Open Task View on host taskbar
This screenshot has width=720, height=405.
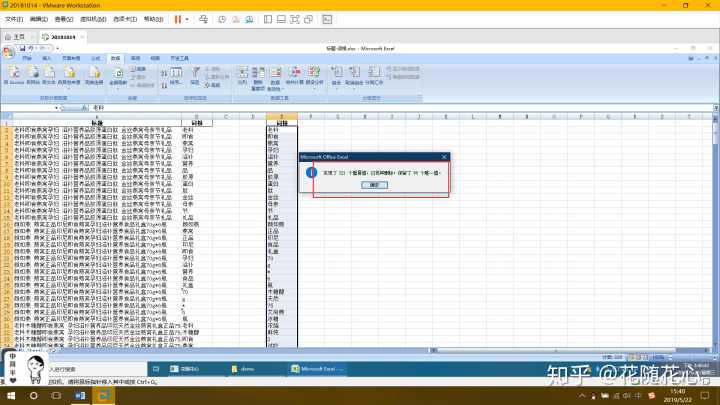click(x=56, y=395)
